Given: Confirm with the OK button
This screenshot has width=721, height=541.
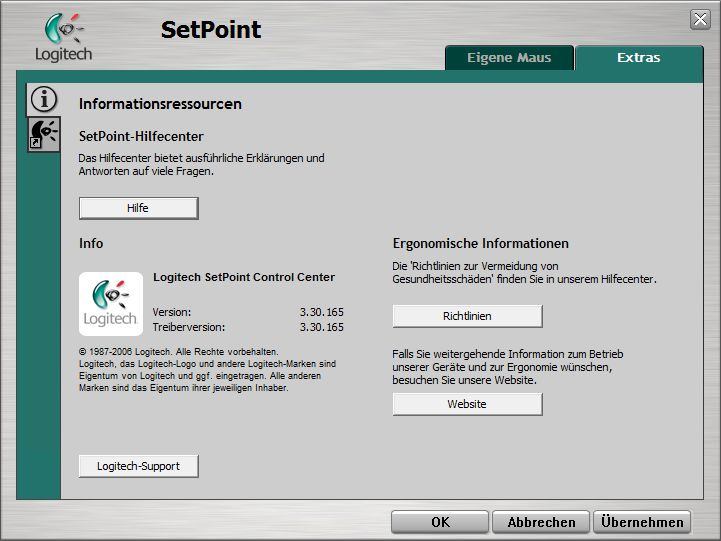Looking at the screenshot, I should [x=440, y=522].
